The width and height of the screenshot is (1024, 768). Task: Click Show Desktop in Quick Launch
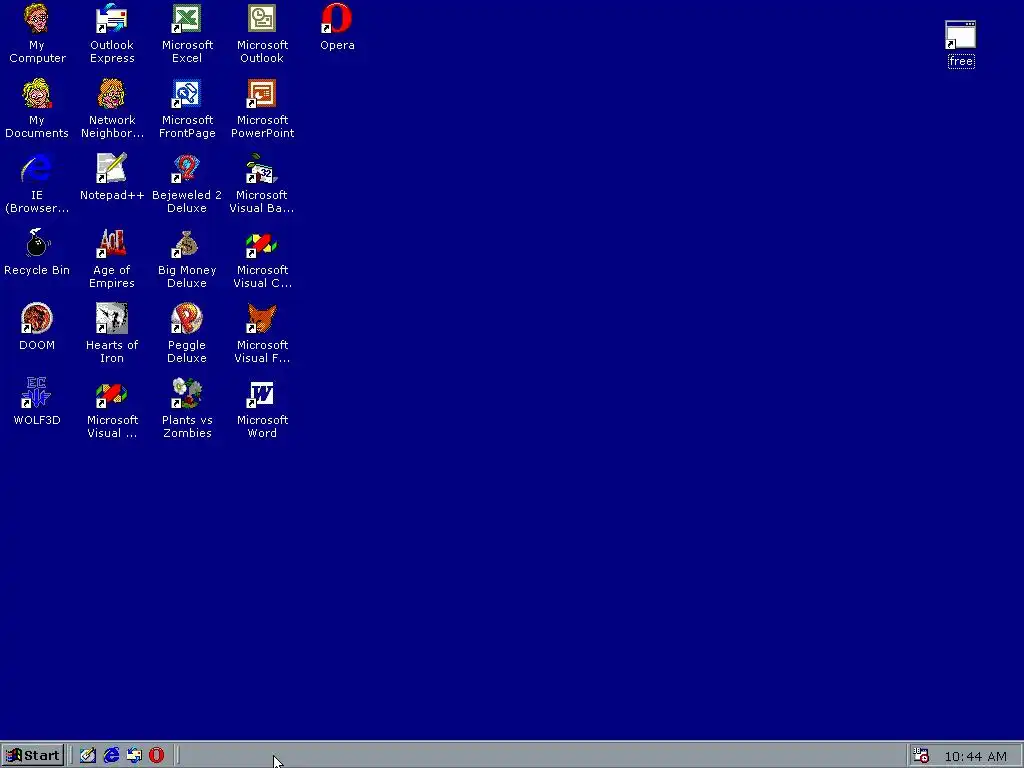[x=88, y=756]
